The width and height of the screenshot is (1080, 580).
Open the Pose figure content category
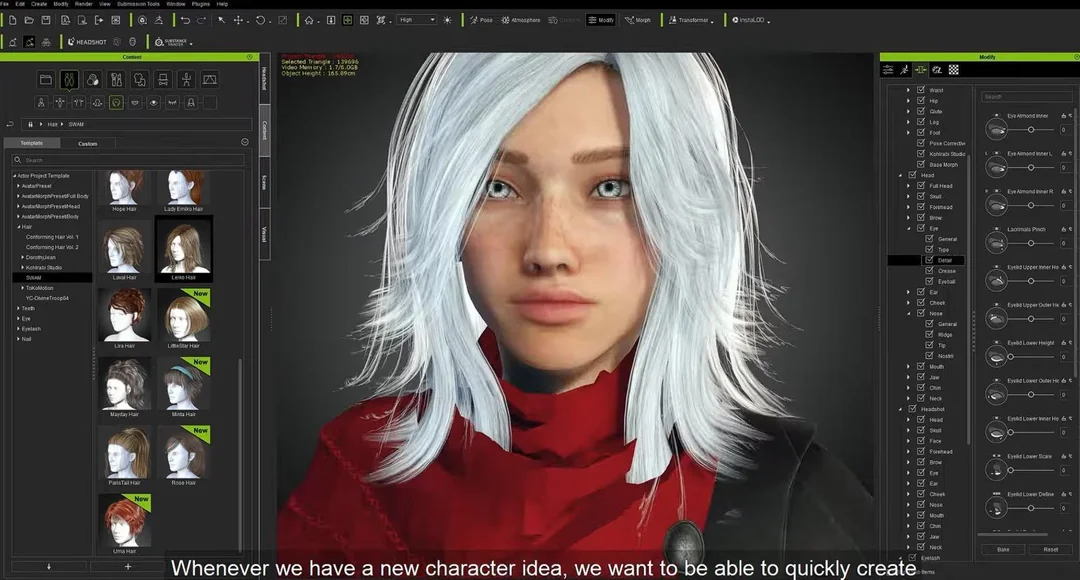(186, 80)
